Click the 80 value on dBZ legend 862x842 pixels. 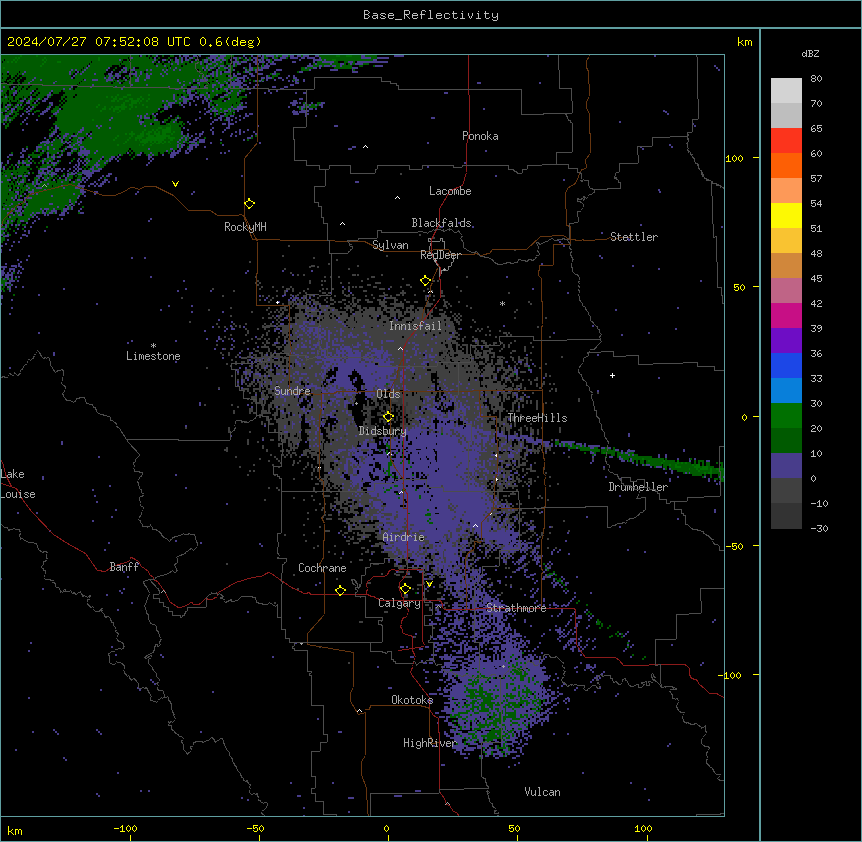coord(816,79)
